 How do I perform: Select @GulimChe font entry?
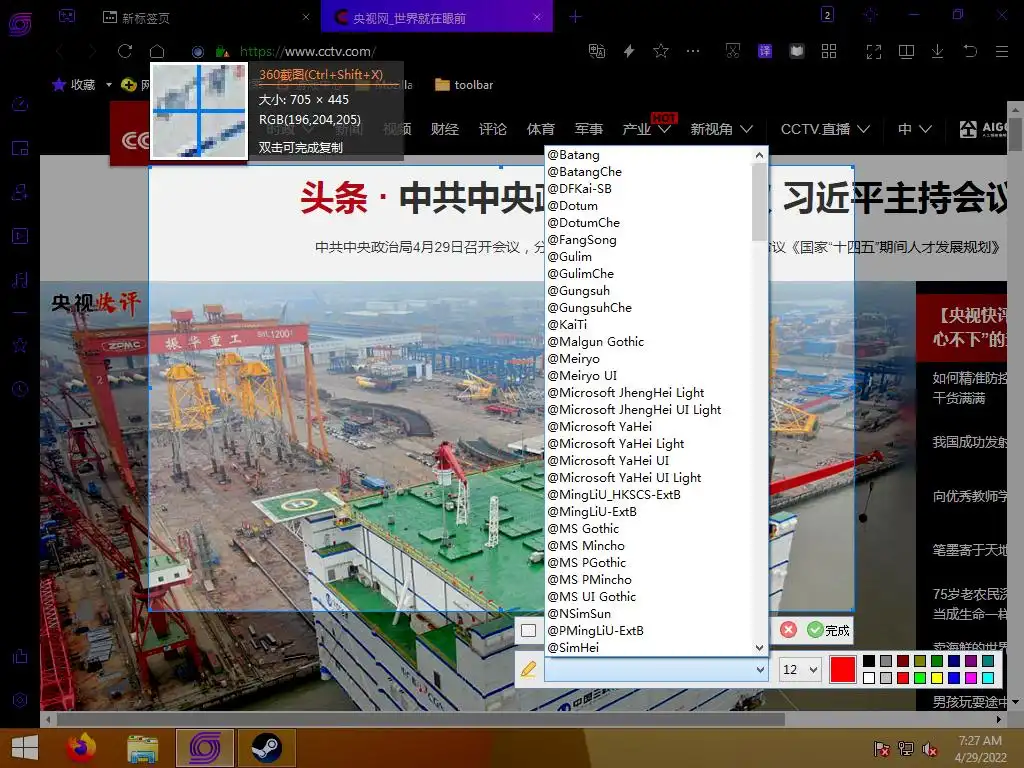click(648, 274)
